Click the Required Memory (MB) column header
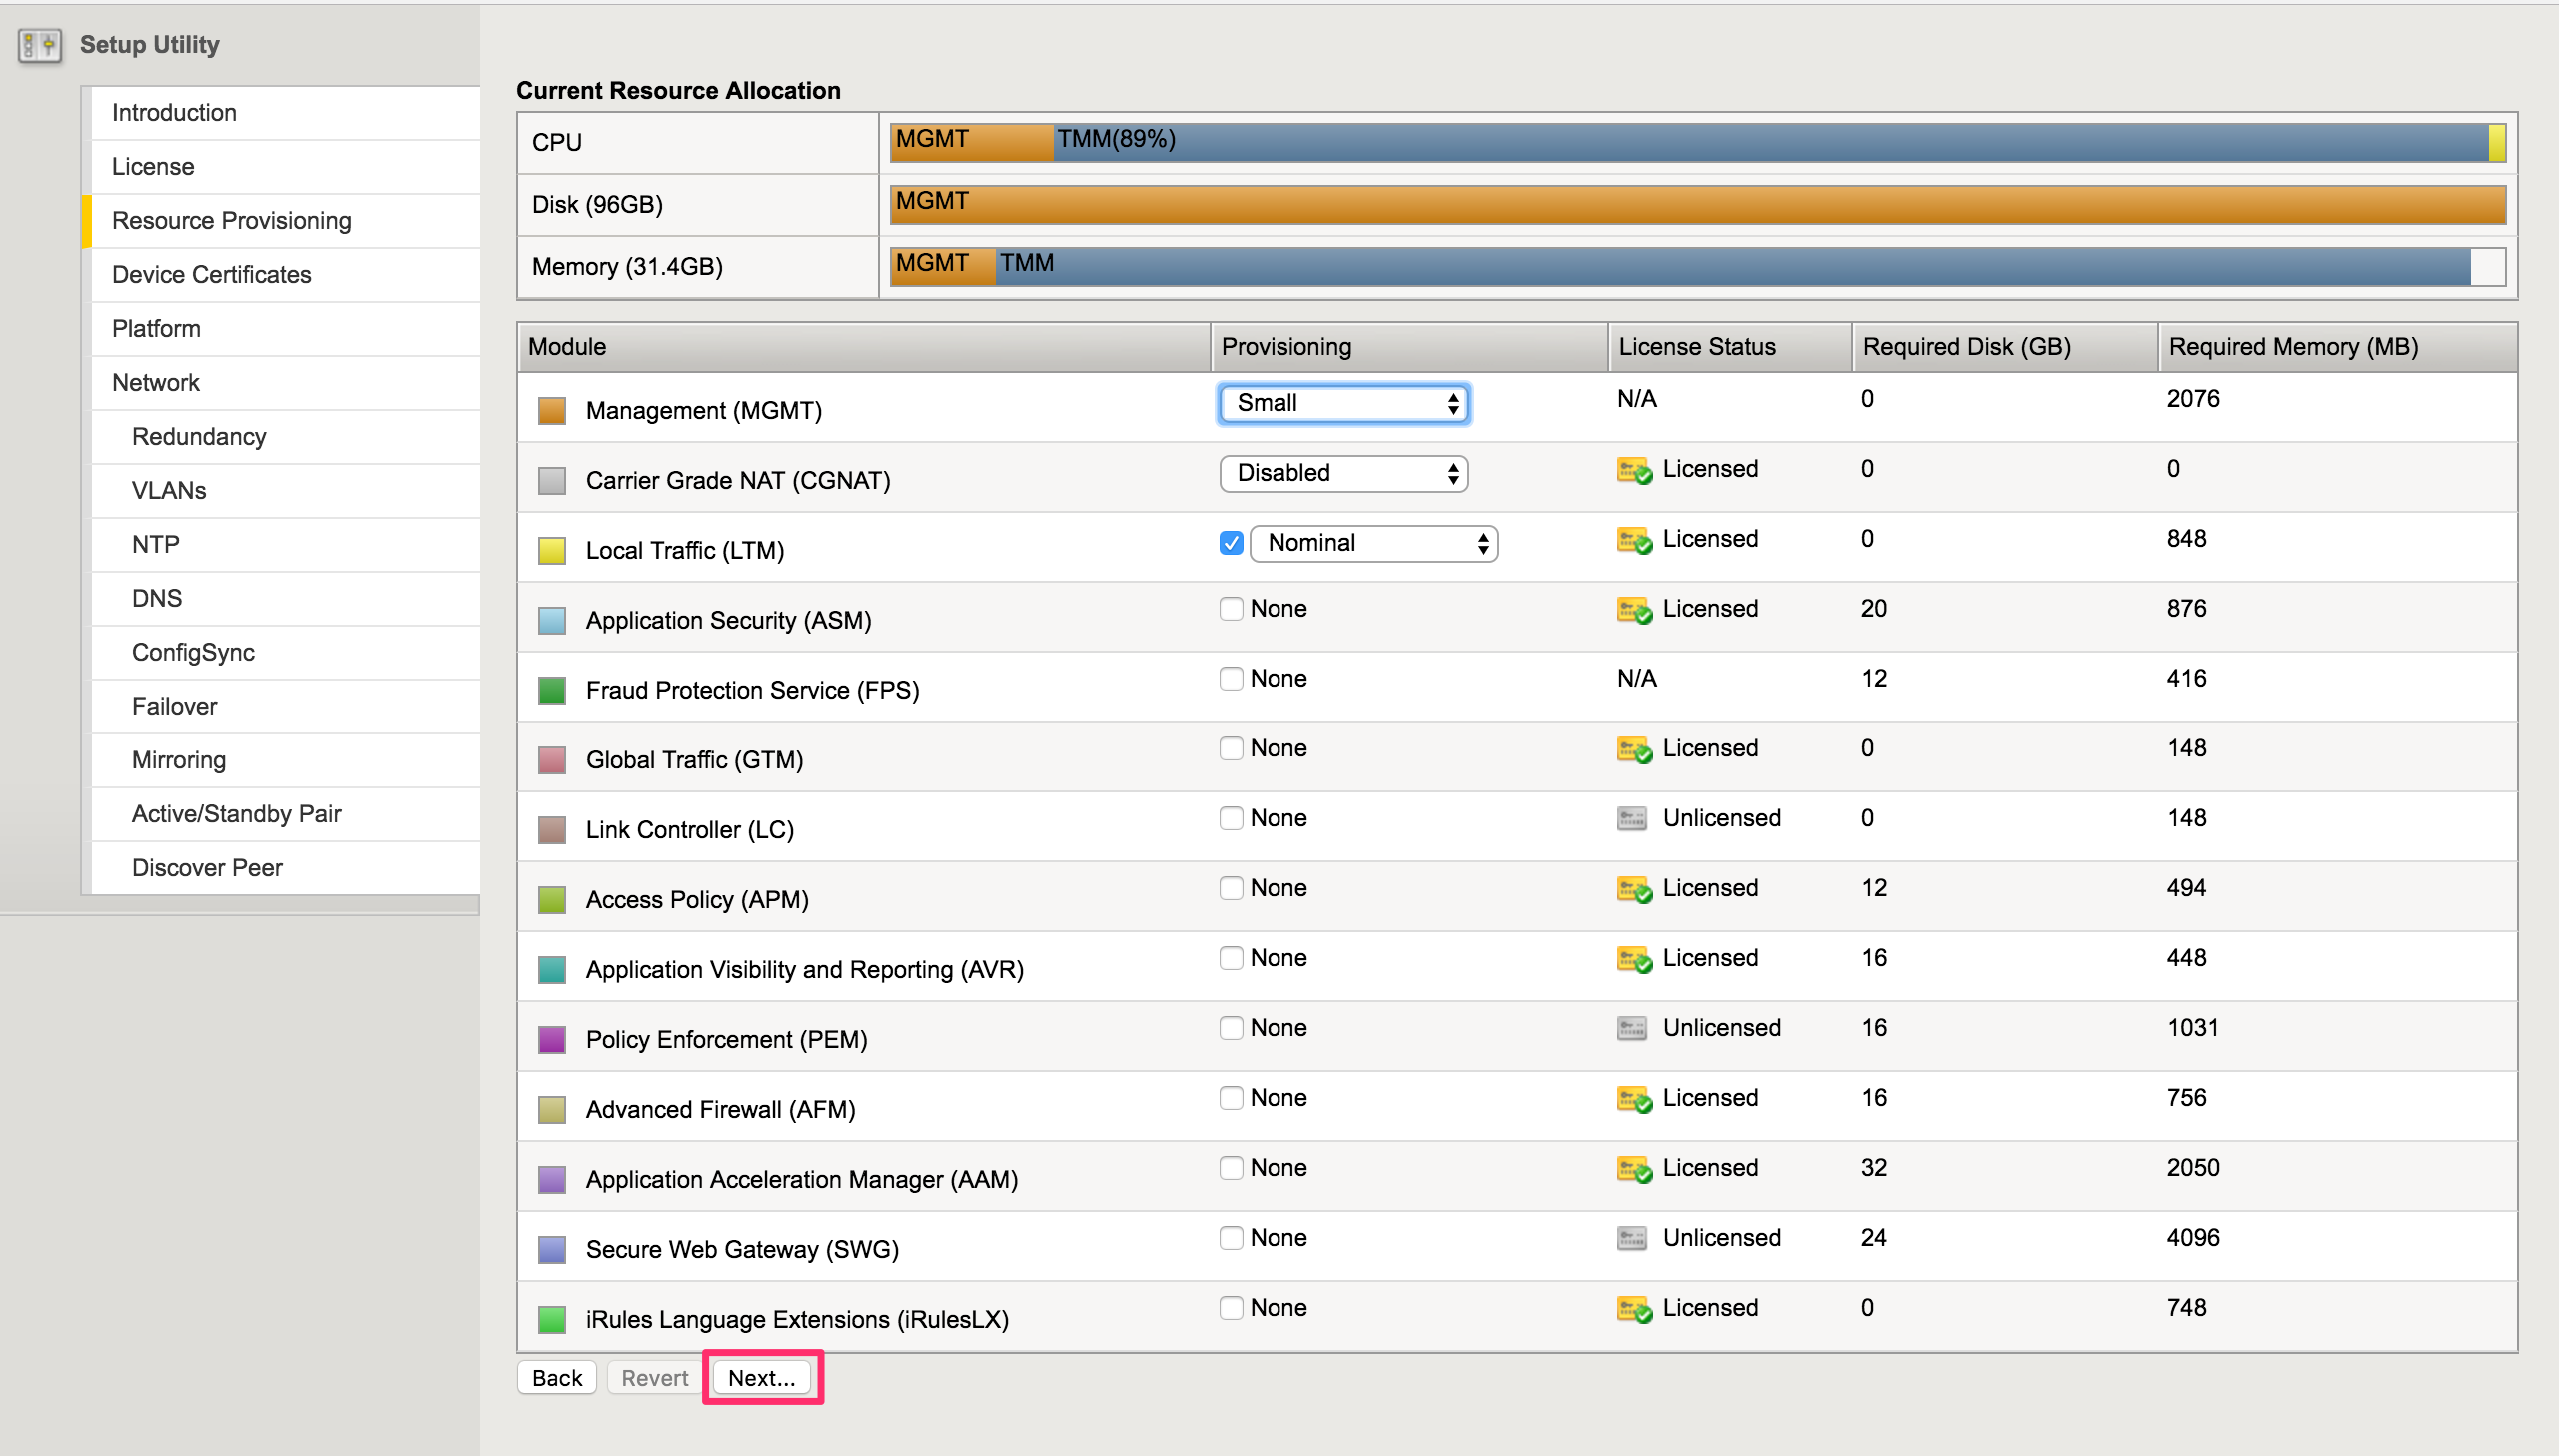Viewport: 2559px width, 1456px height. tap(2337, 347)
